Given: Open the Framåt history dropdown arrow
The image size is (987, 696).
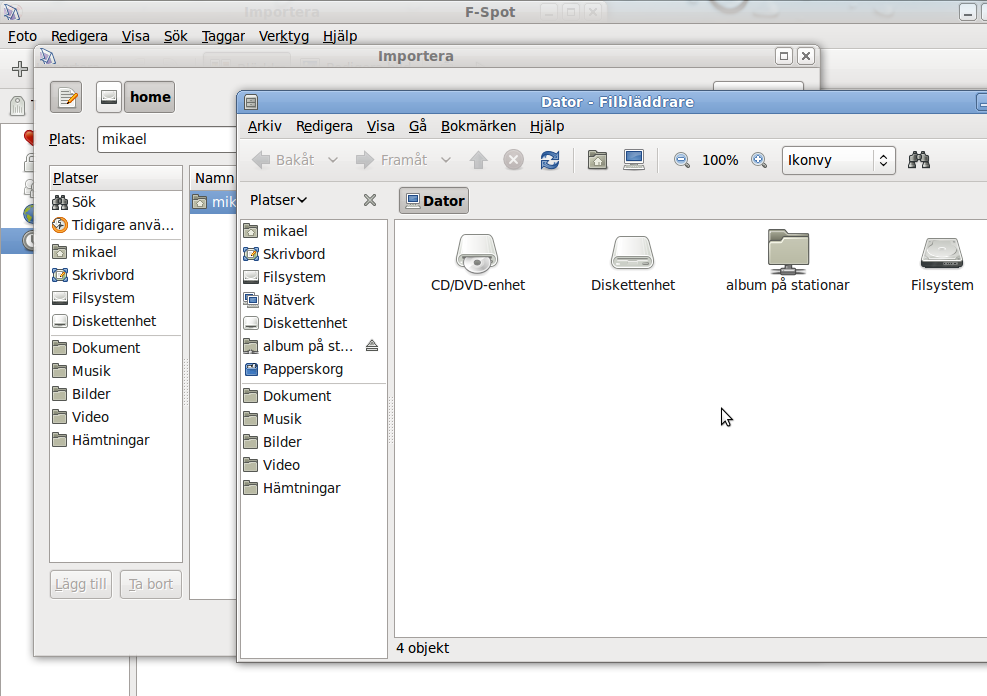Looking at the screenshot, I should pyautogui.click(x=446, y=160).
